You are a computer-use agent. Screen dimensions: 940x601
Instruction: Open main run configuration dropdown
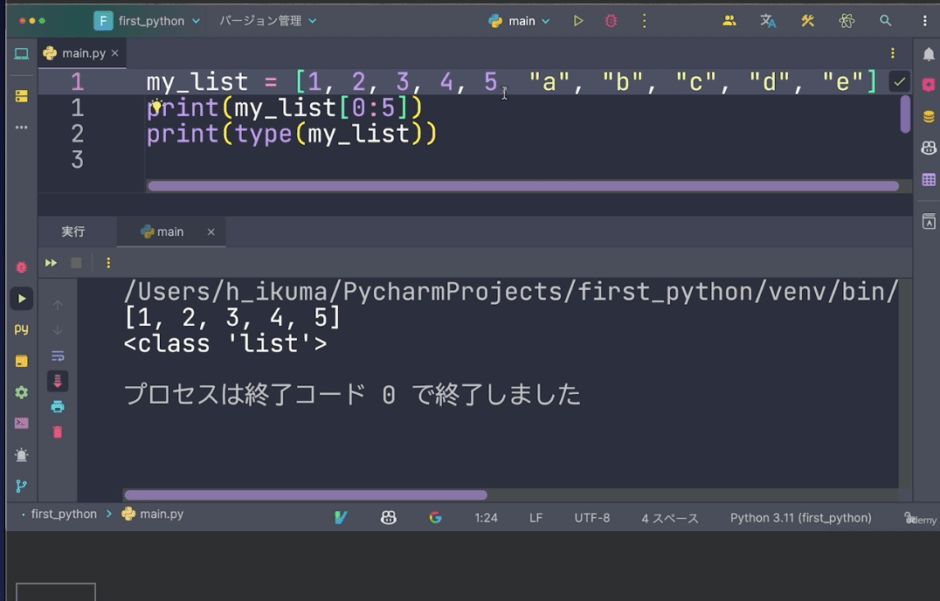click(x=519, y=21)
